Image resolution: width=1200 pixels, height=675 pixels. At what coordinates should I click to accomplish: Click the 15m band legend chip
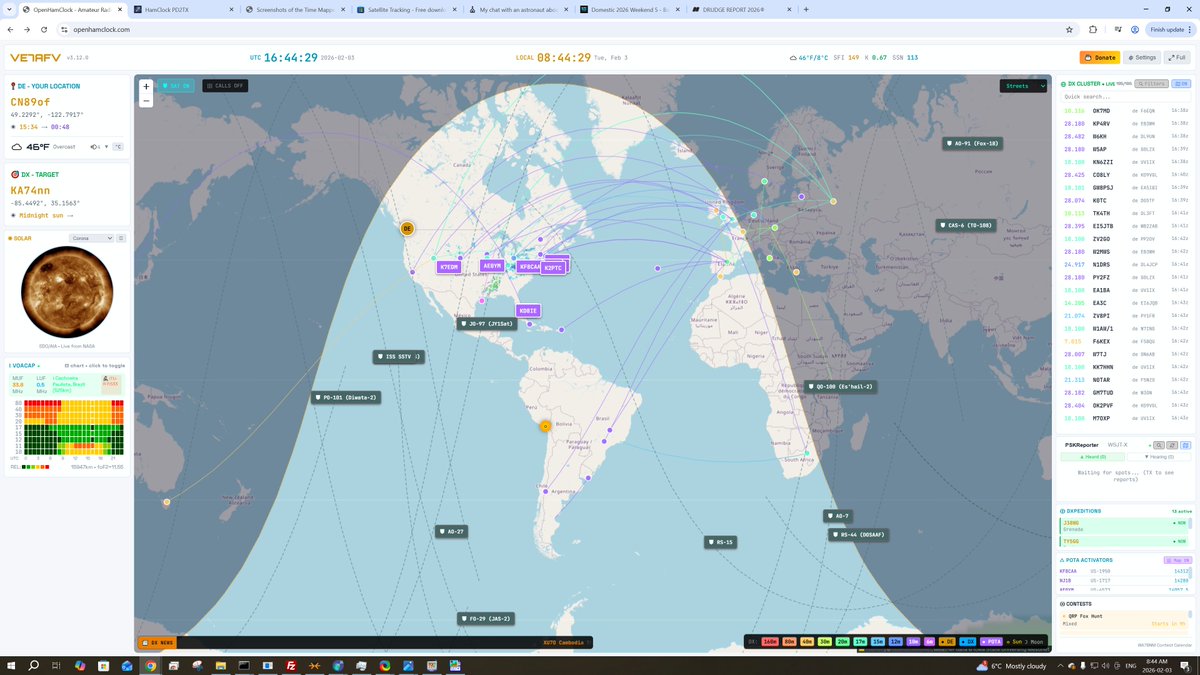pos(878,642)
